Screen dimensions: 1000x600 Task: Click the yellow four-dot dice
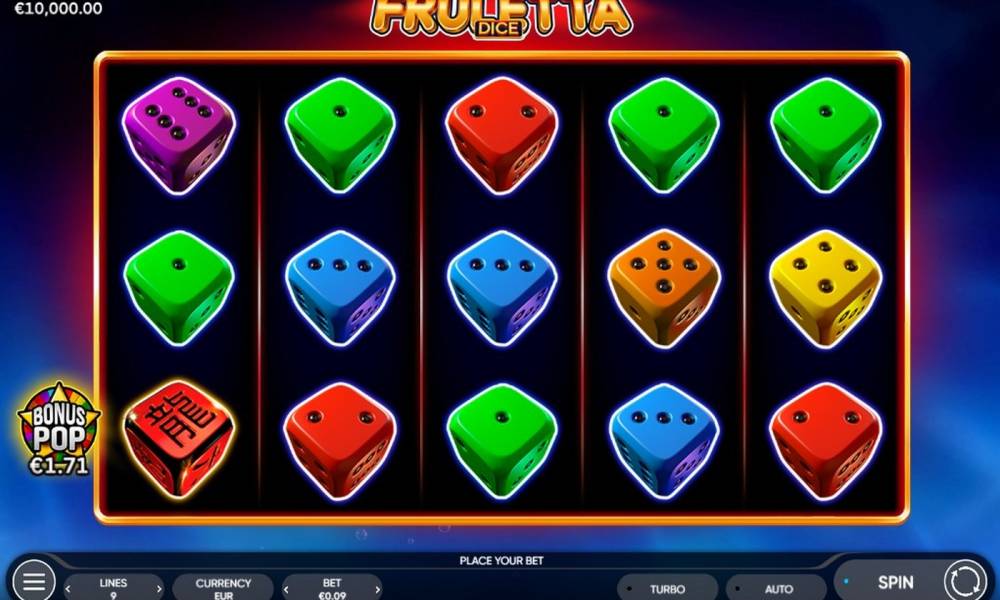pyautogui.click(x=826, y=288)
